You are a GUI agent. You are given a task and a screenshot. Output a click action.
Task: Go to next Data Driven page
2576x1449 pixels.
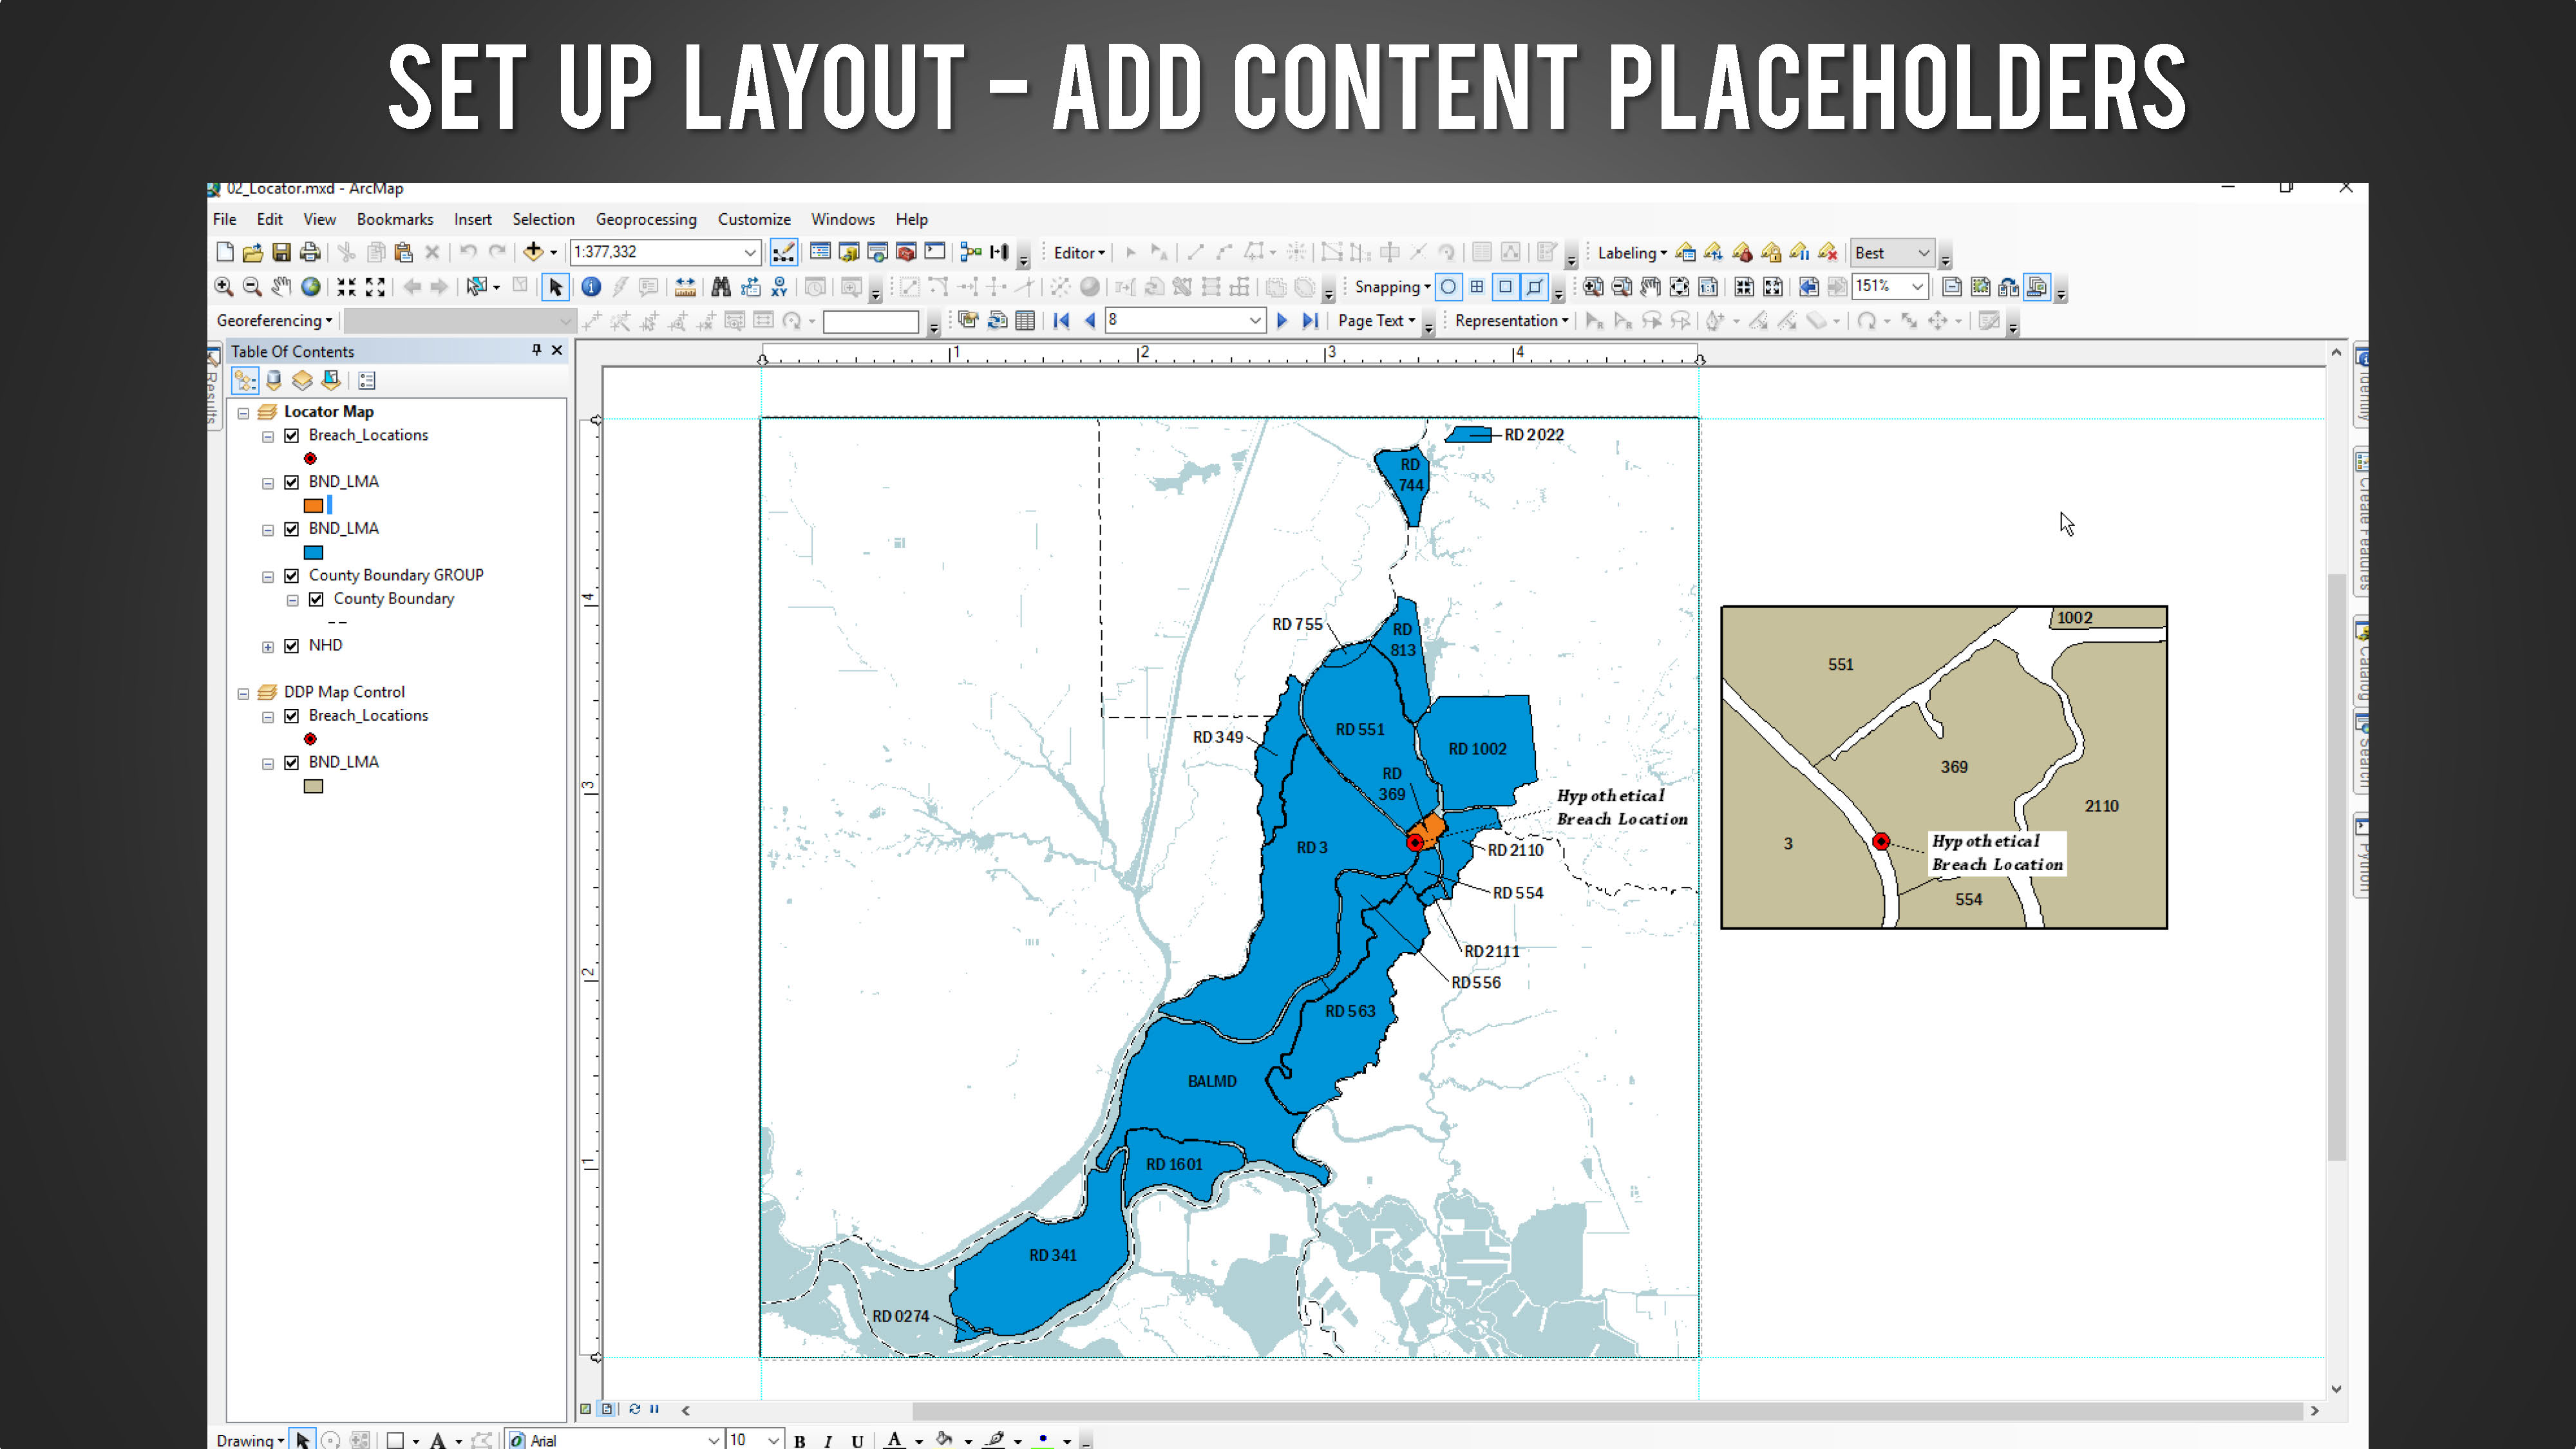tap(1282, 320)
